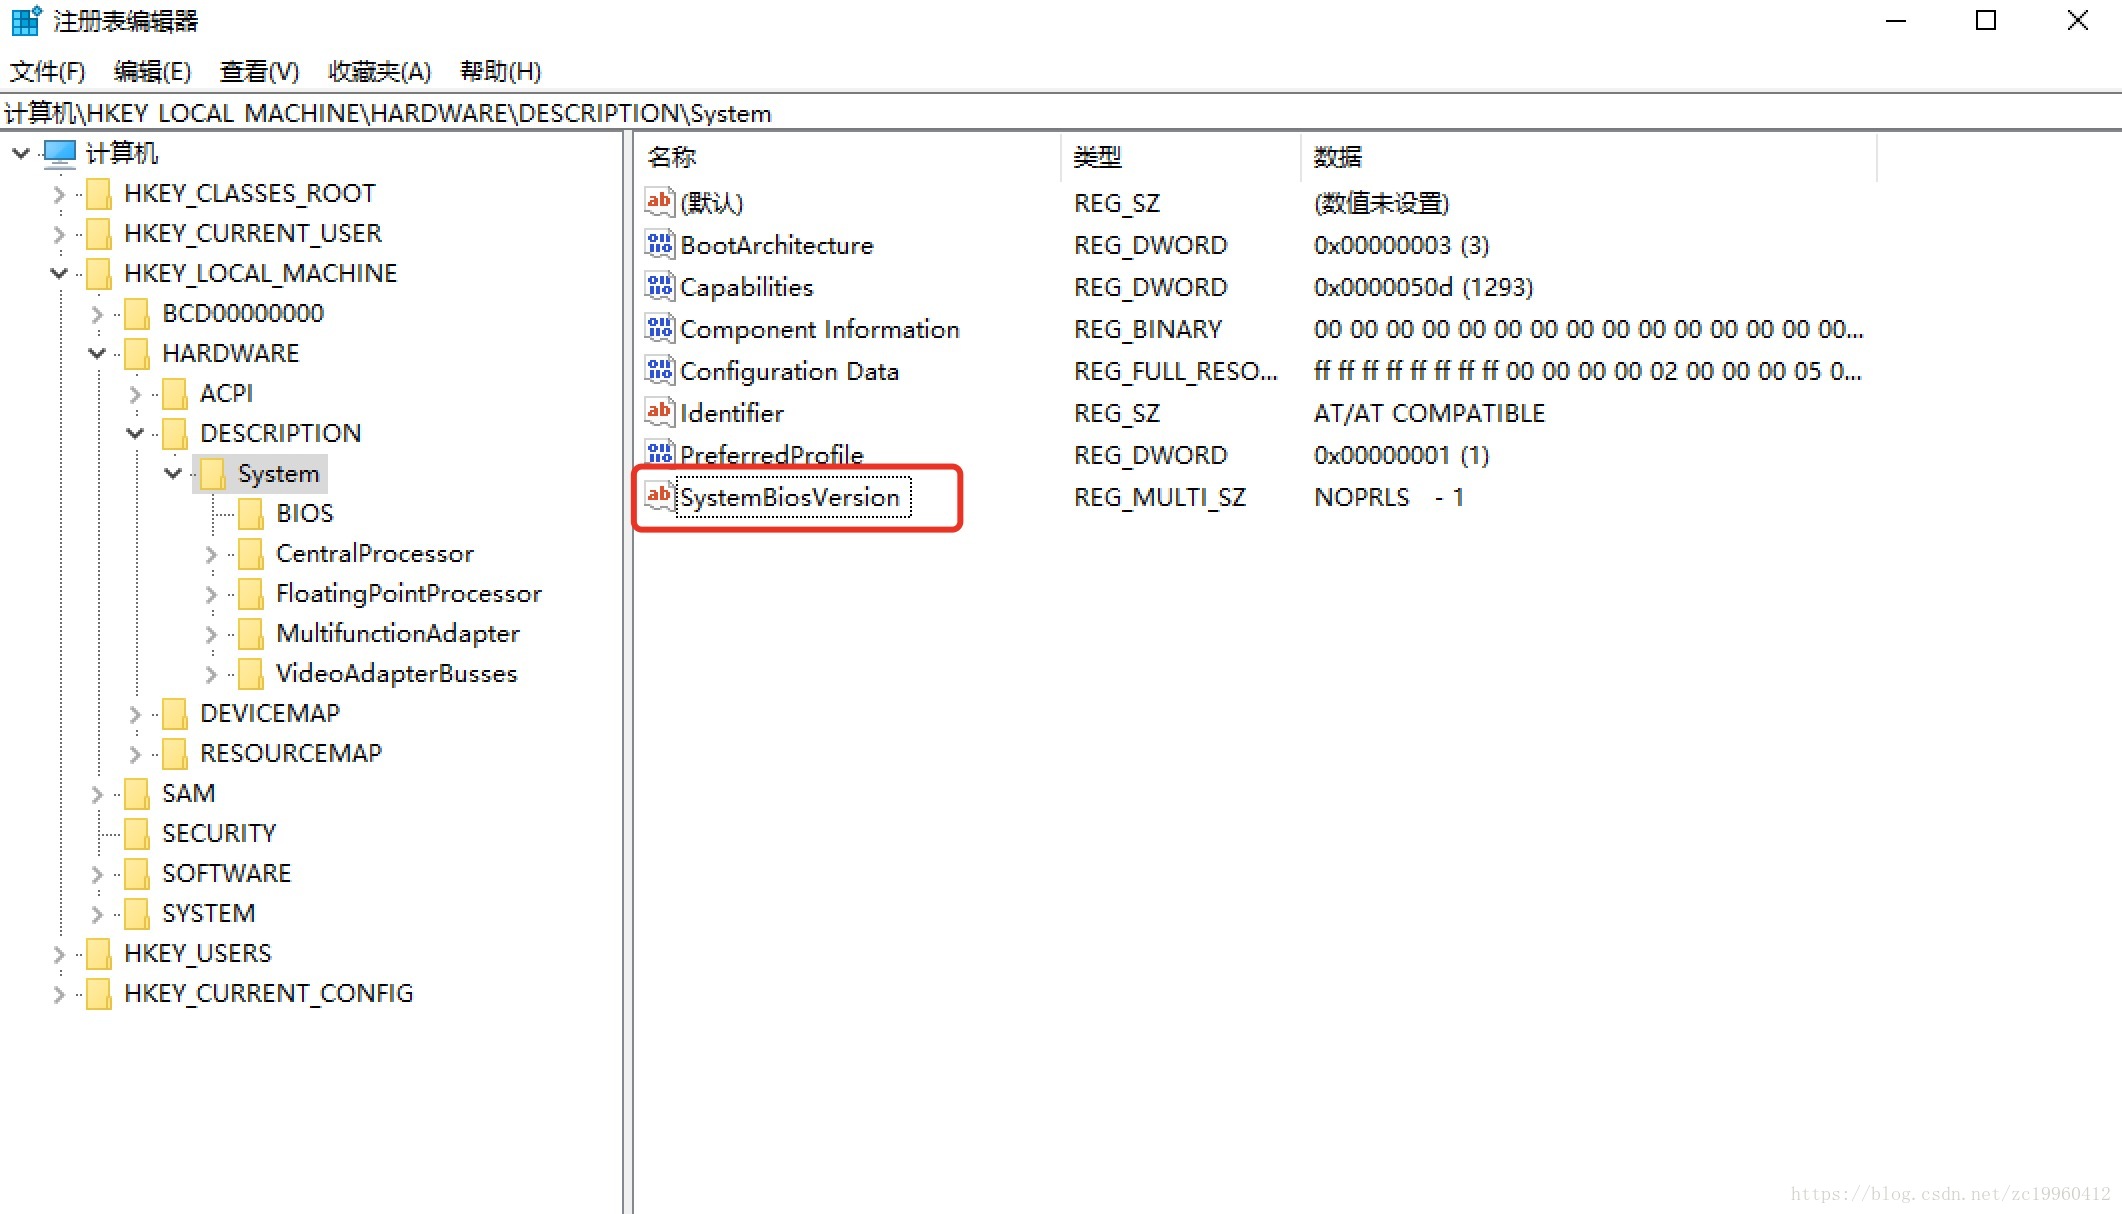Viewport: 2122px width, 1214px height.
Task: Click the 计算机 computer icon in tree
Action: pyautogui.click(x=60, y=153)
